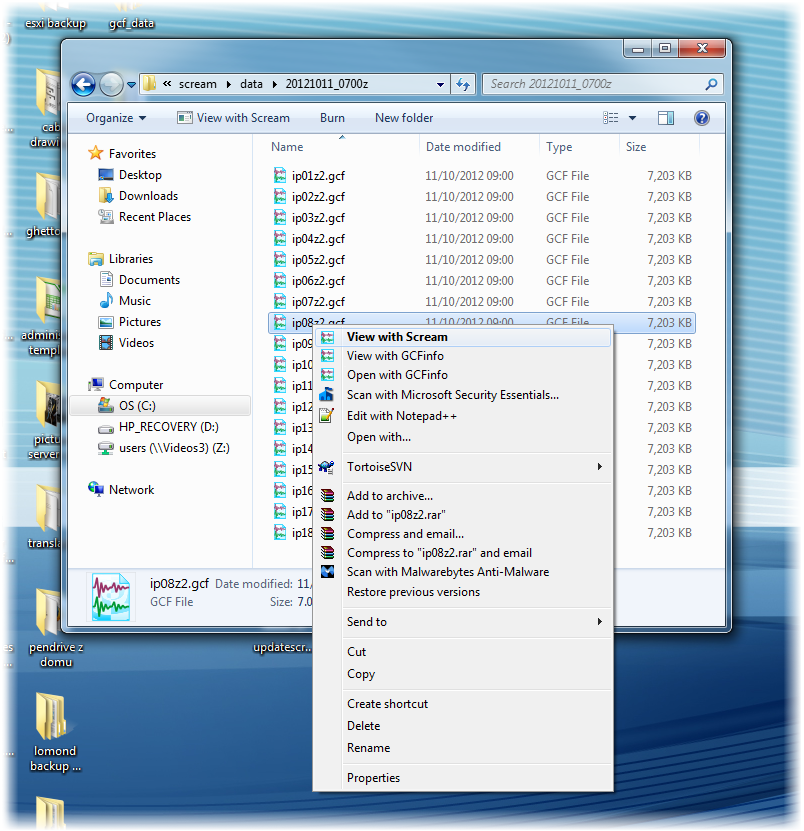
Task: Click the TortoiseSVN turtle icon in context menu
Action: (x=328, y=467)
